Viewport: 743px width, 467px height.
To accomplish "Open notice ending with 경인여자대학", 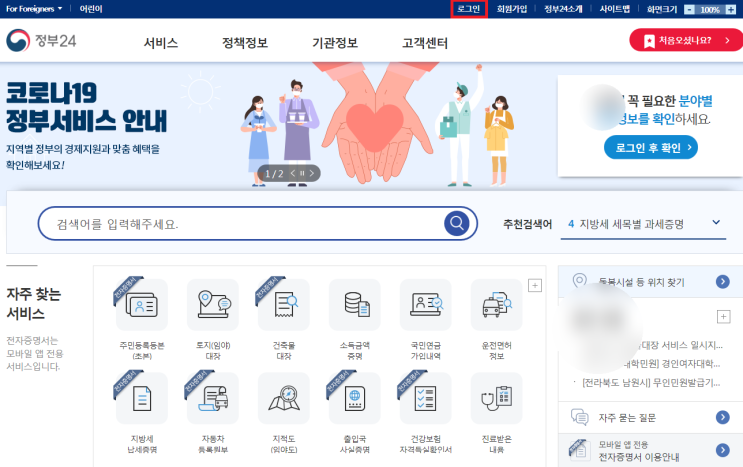I will click(x=673, y=364).
